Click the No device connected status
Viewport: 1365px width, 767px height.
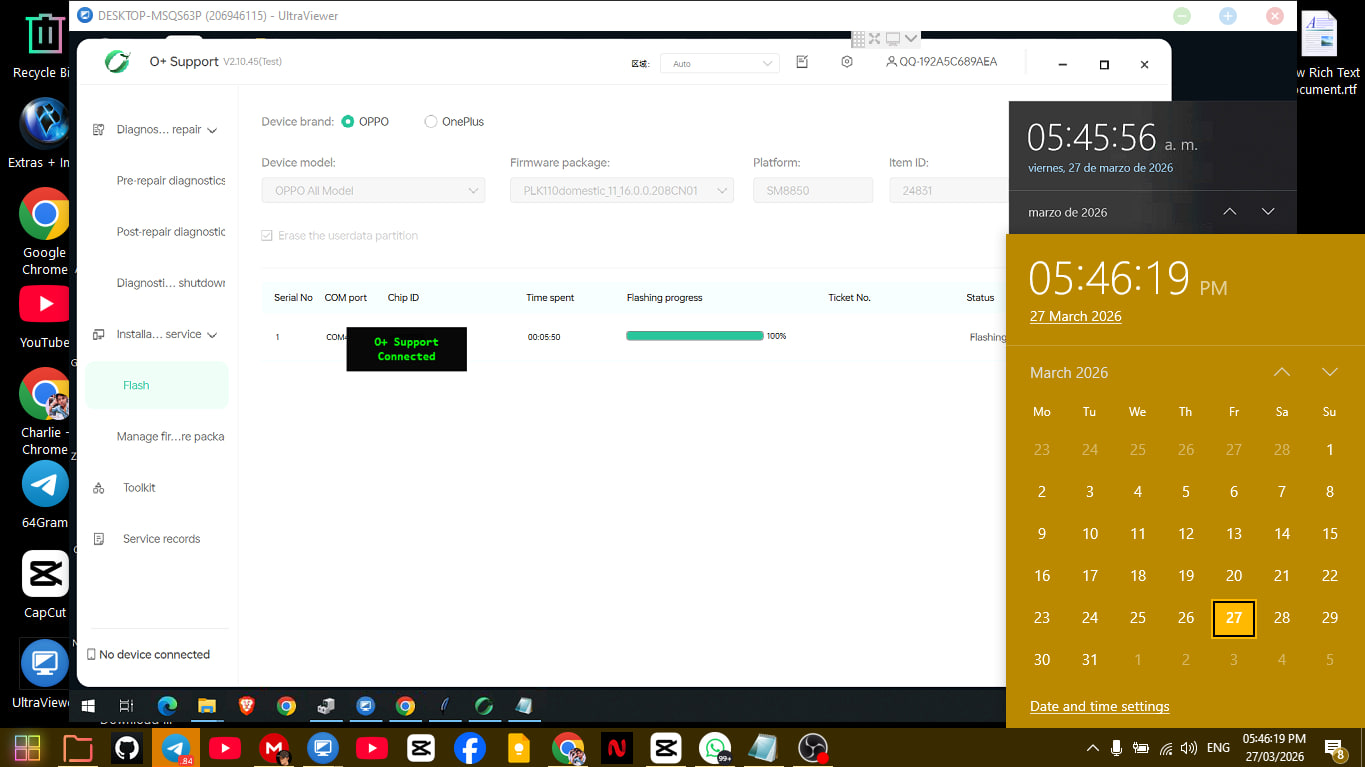point(149,655)
